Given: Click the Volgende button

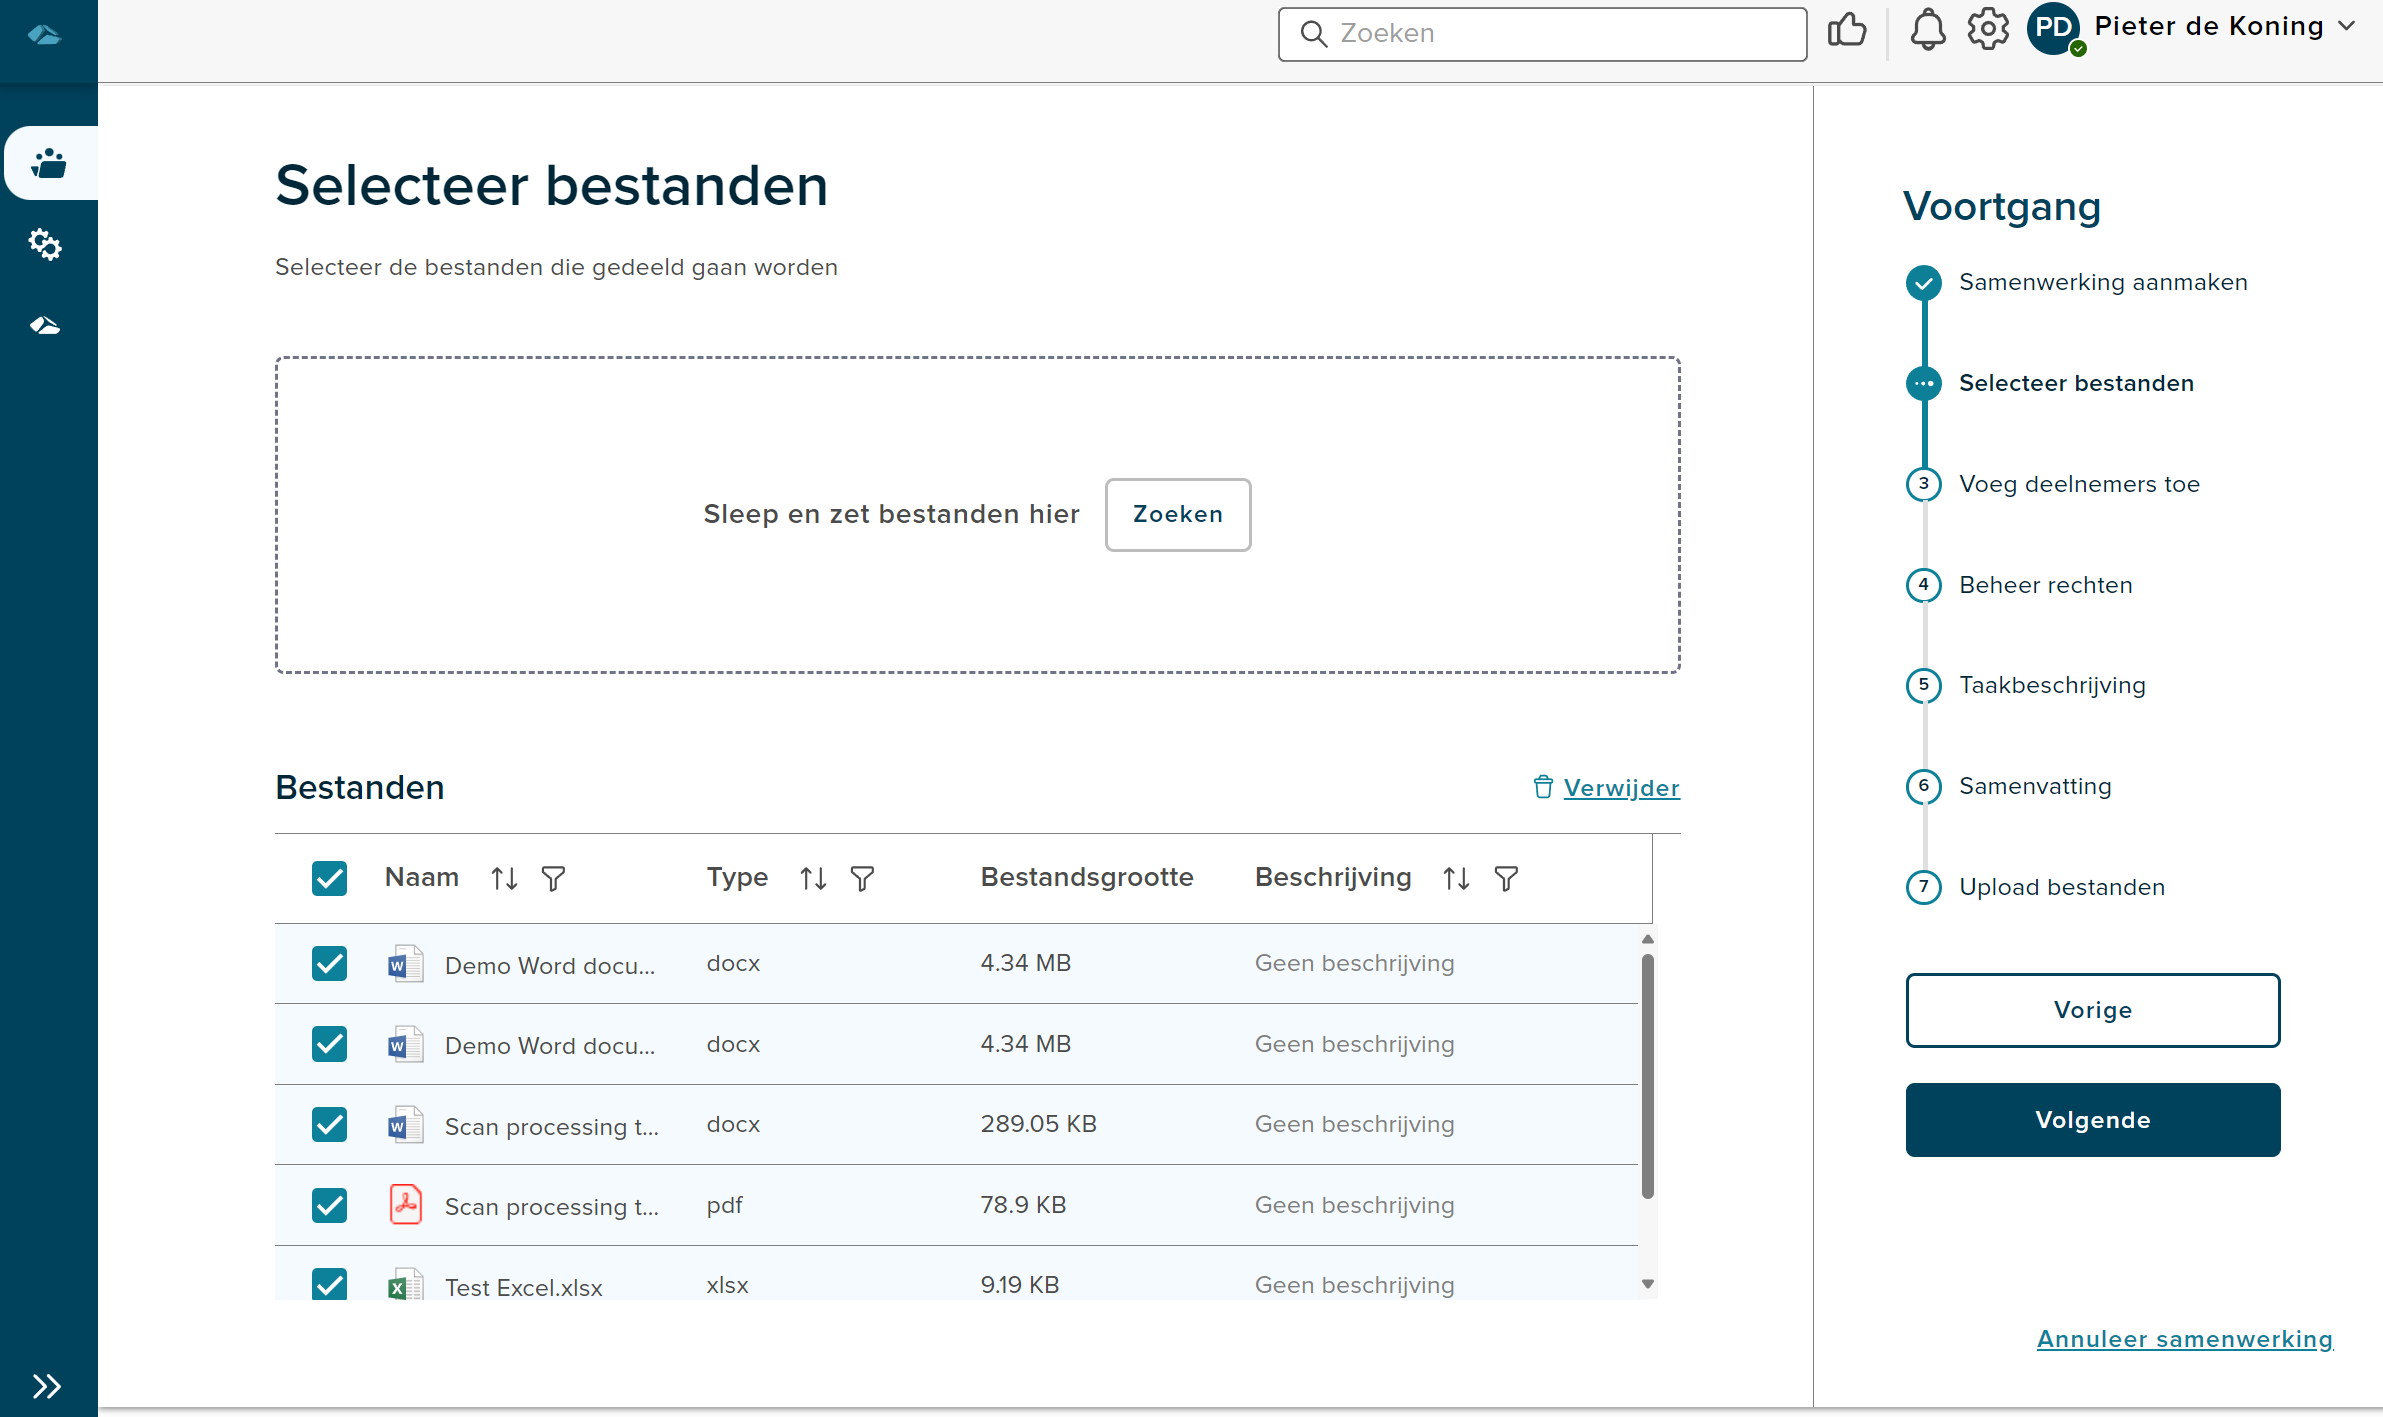Looking at the screenshot, I should 2092,1120.
